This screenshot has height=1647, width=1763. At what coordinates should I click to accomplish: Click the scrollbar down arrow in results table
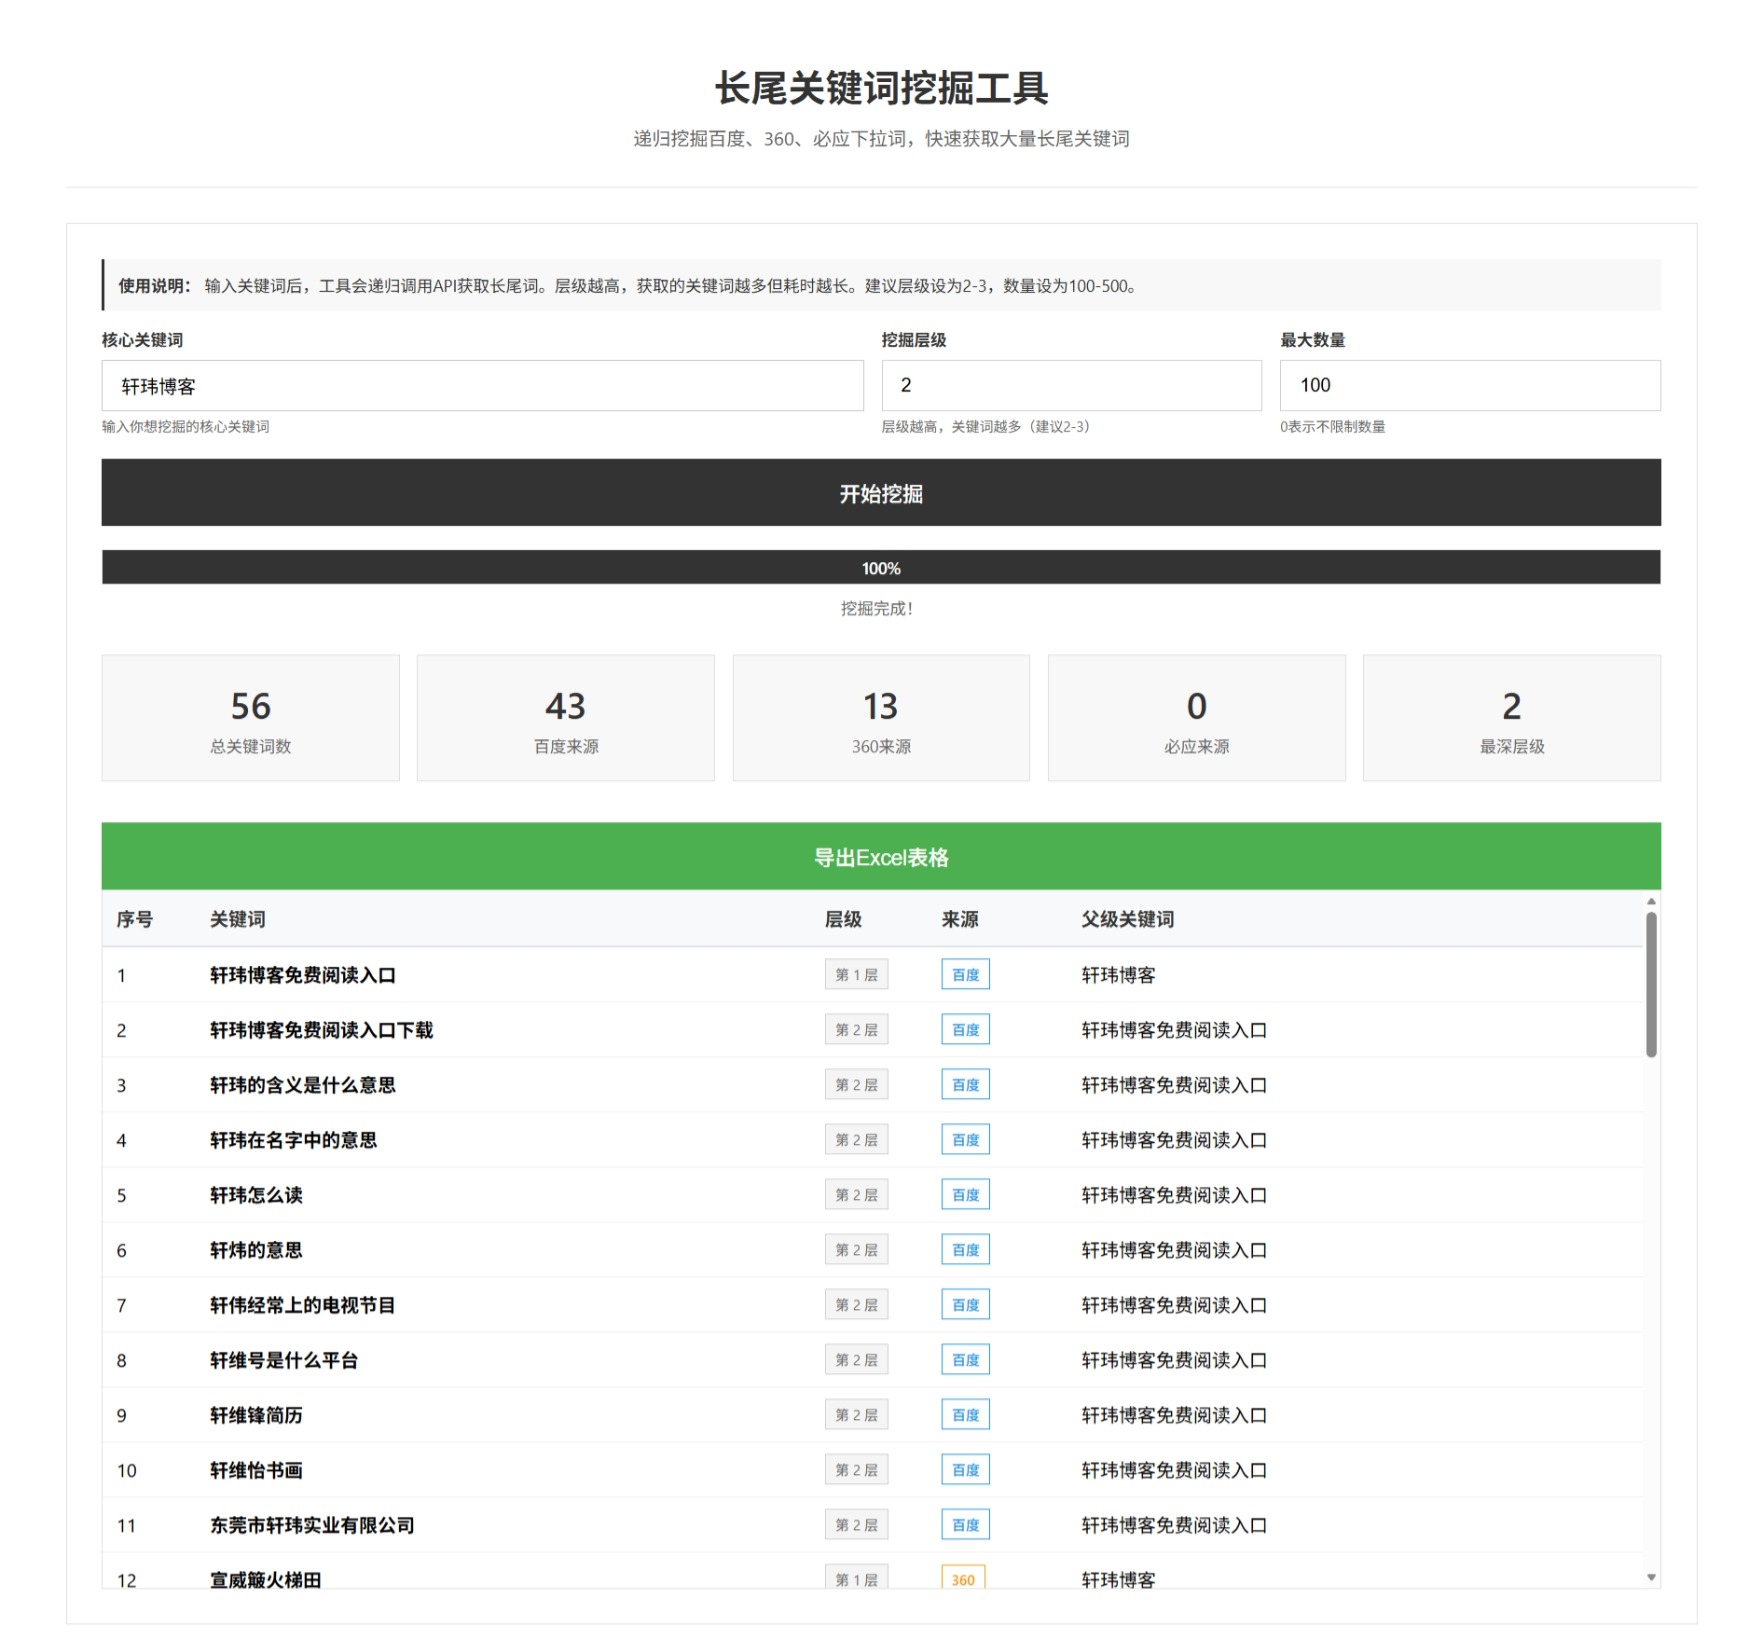click(1651, 1577)
